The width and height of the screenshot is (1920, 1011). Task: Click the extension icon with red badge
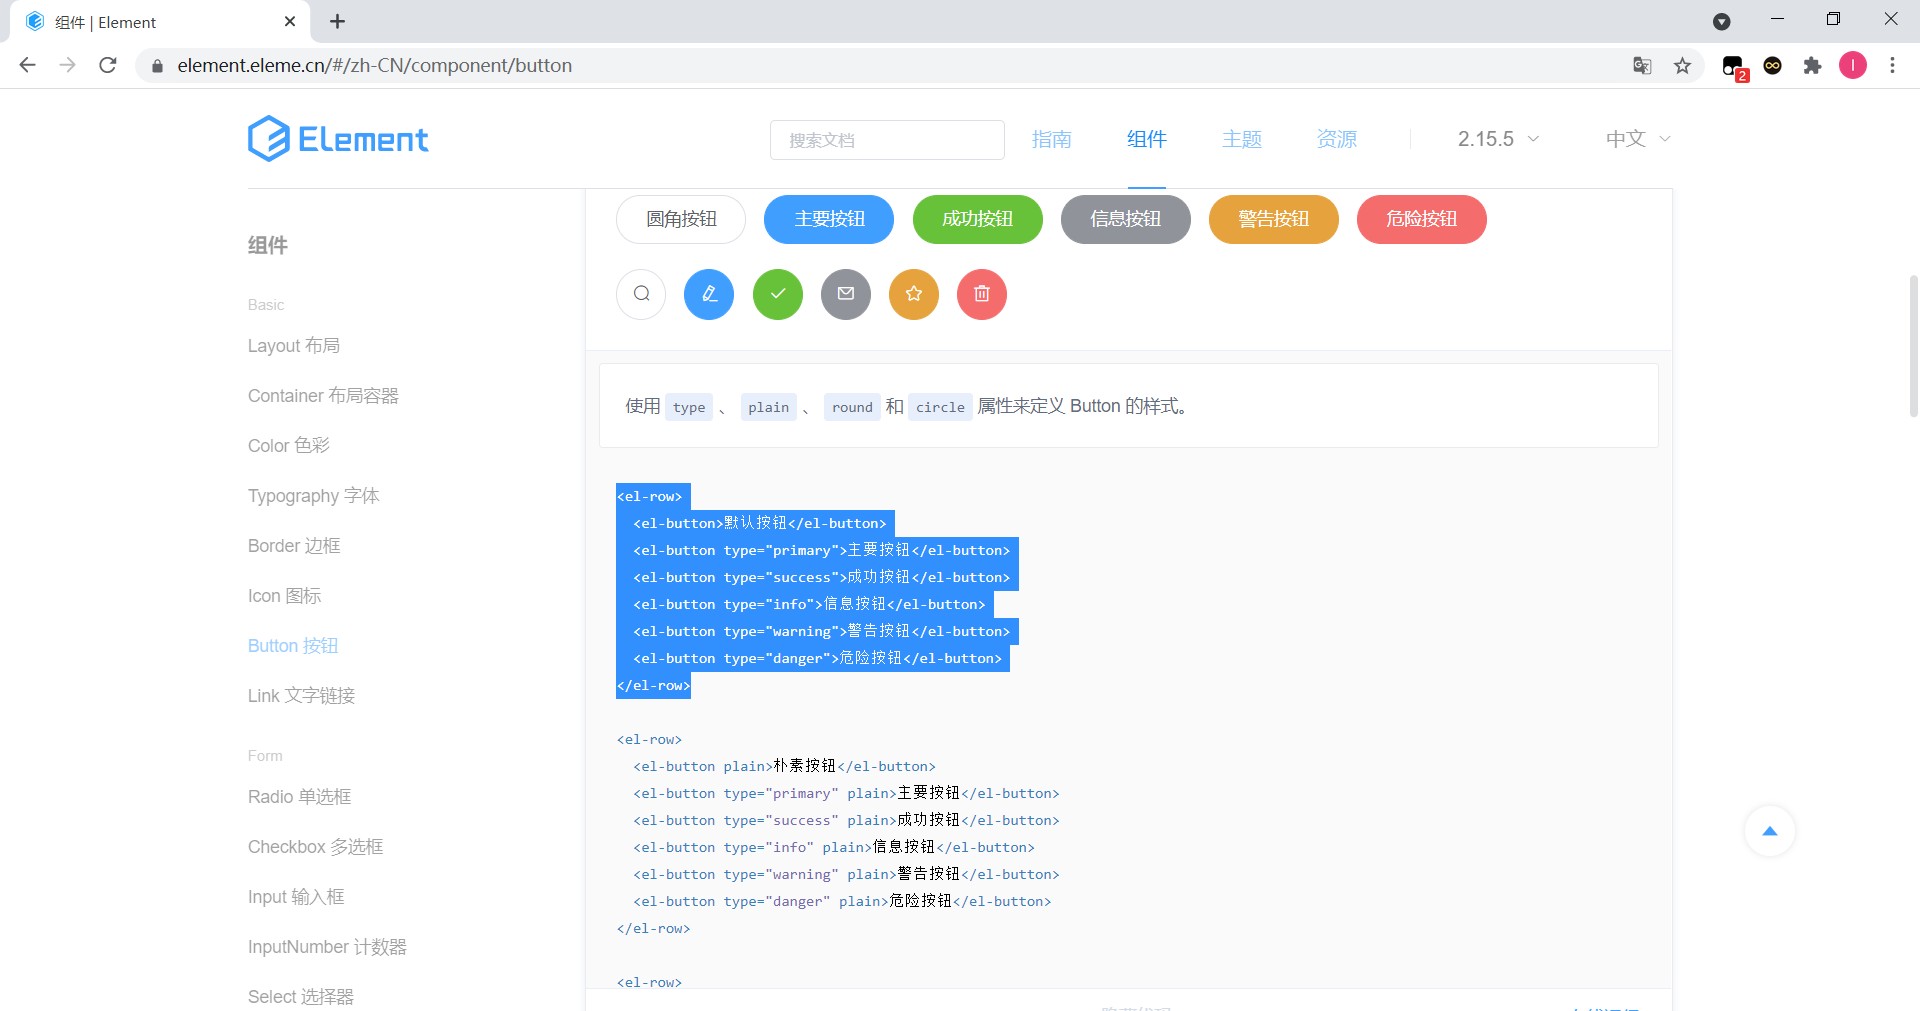click(x=1734, y=67)
